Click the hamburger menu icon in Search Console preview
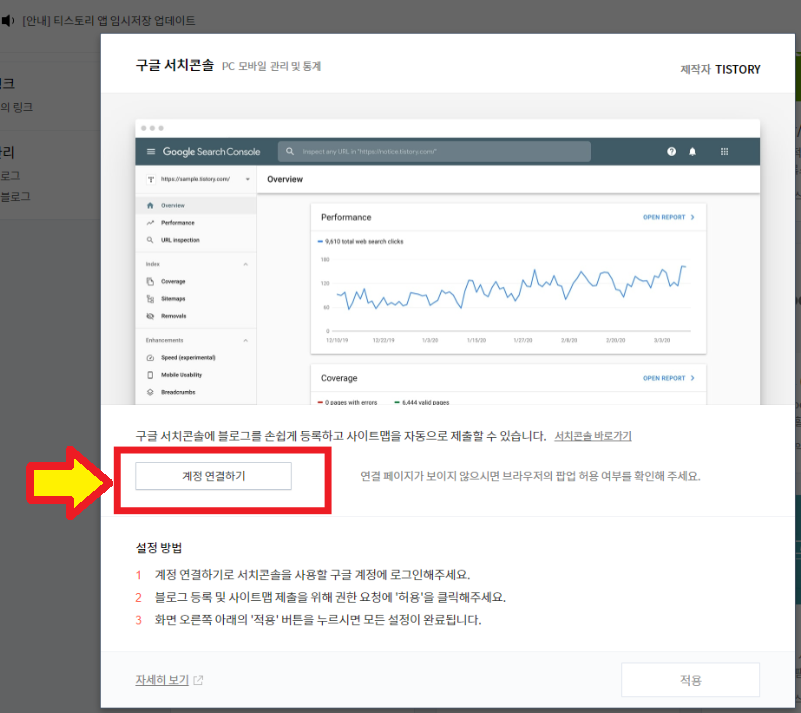 point(151,152)
